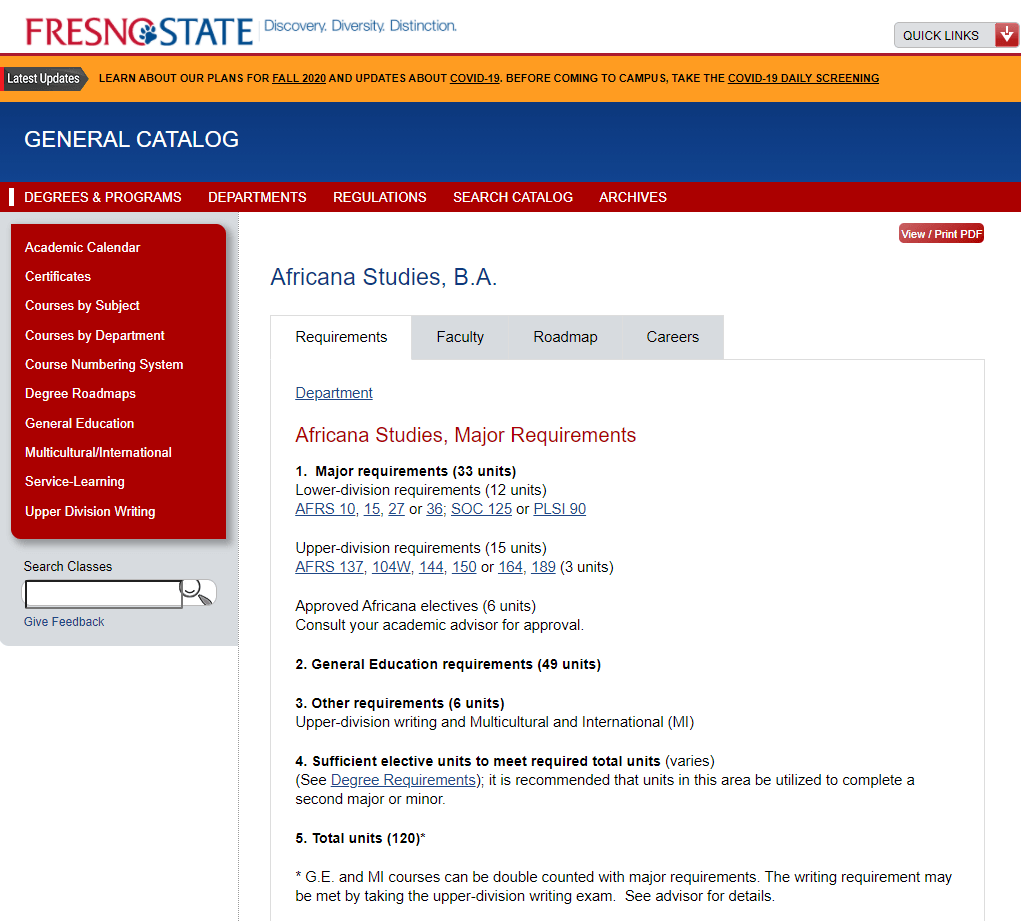The image size is (1021, 921).
Task: Open the Degree Roadmaps sidebar link
Action: 78,394
